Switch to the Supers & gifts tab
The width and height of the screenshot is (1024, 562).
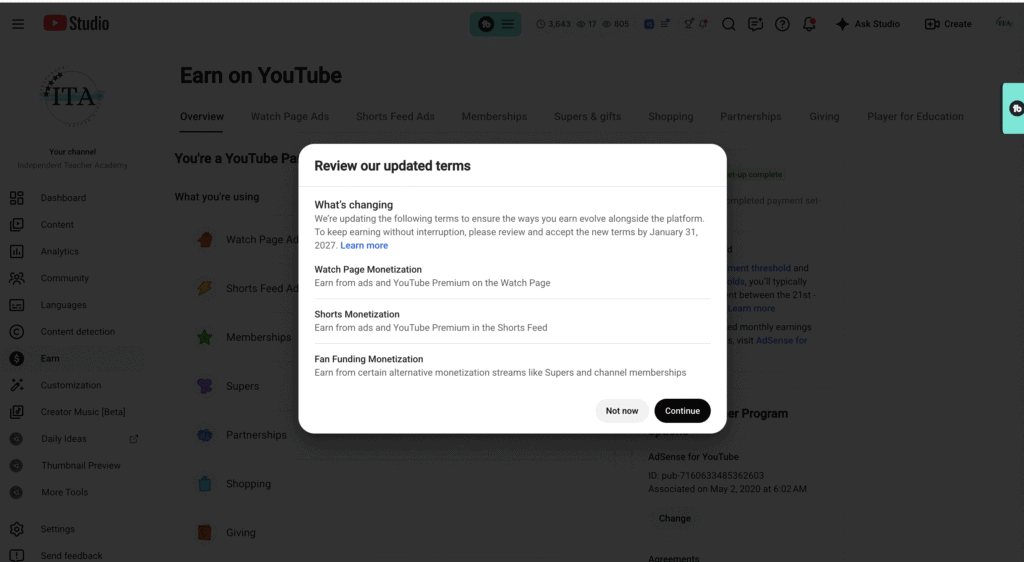[588, 116]
